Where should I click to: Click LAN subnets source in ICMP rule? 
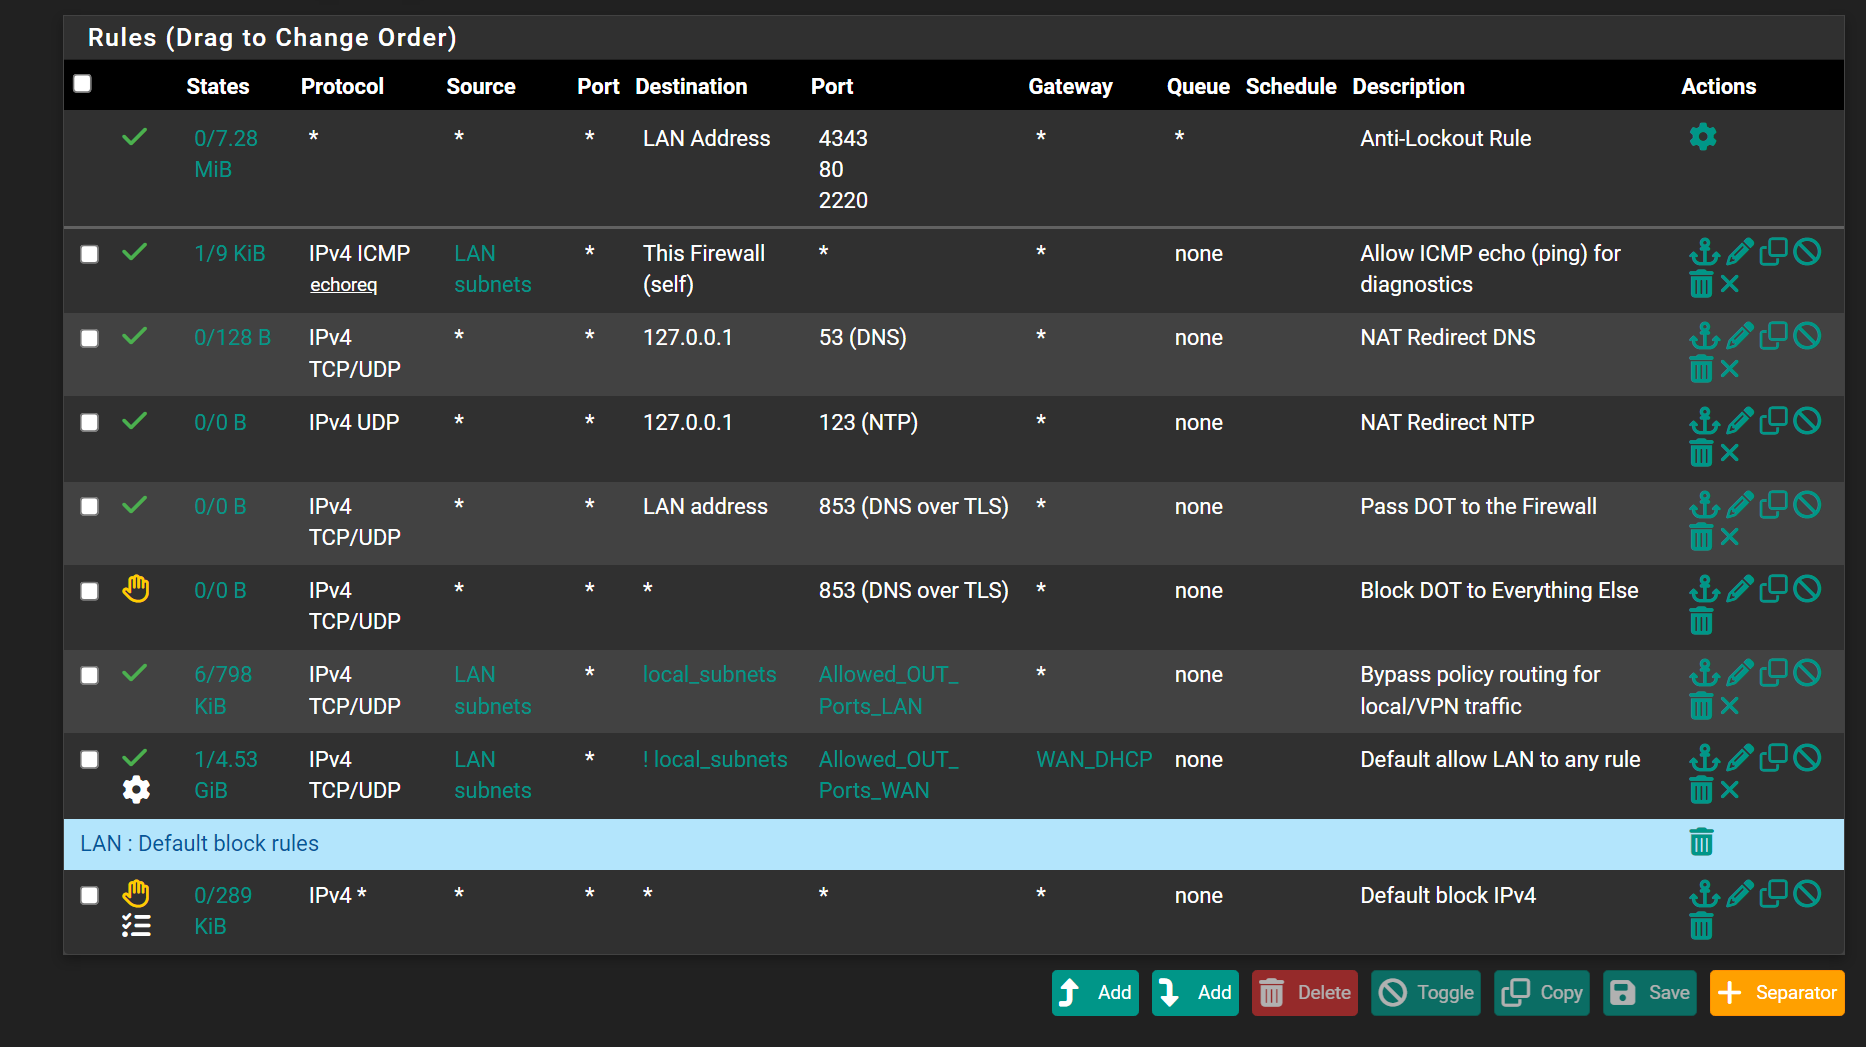point(492,269)
